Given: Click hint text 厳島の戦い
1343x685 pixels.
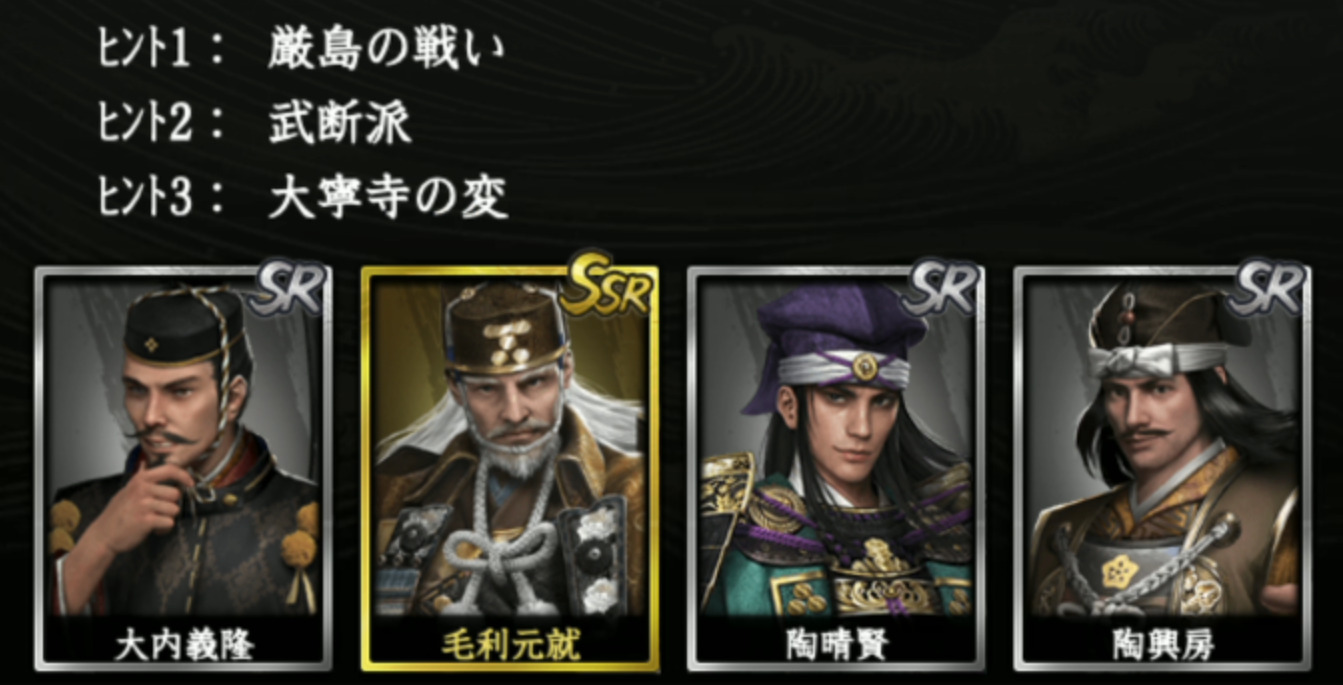Looking at the screenshot, I should (x=387, y=51).
